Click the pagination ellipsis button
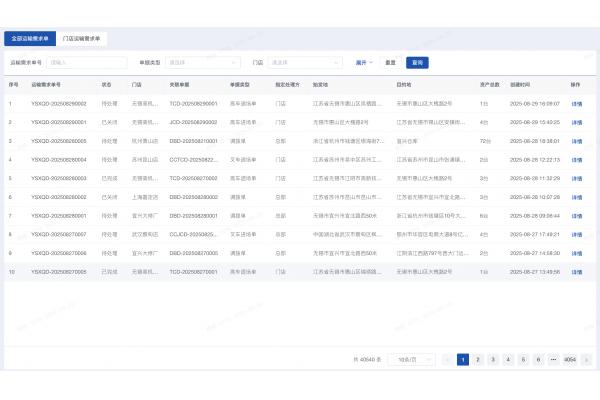 553,358
